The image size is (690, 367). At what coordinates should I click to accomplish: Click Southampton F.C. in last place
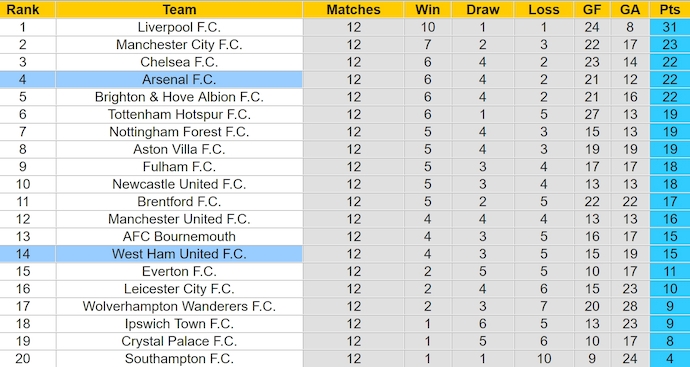click(x=179, y=359)
